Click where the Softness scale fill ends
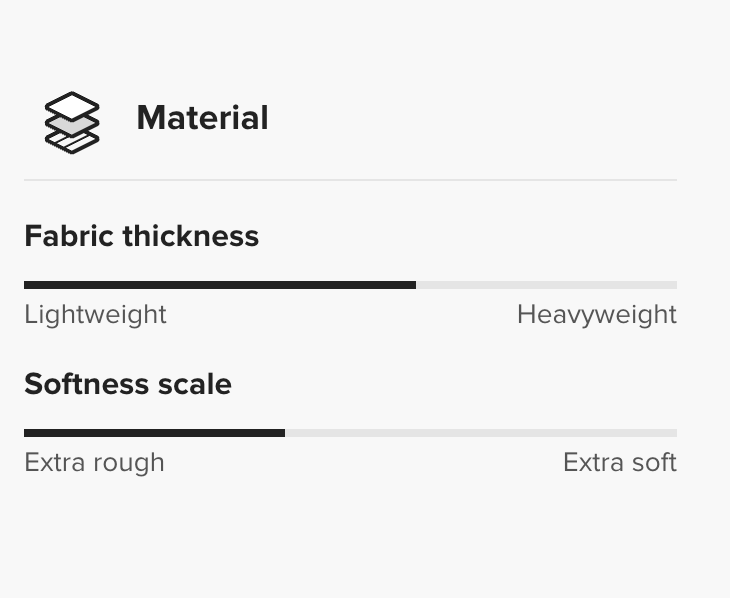 pyautogui.click(x=284, y=433)
